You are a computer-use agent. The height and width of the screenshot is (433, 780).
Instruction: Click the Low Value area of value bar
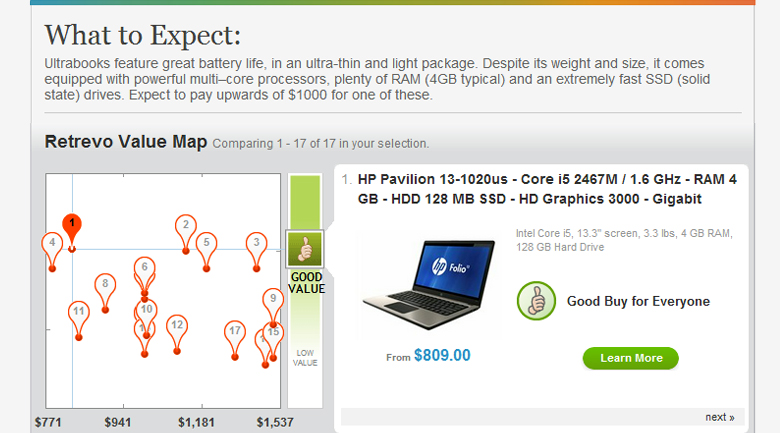[305, 358]
